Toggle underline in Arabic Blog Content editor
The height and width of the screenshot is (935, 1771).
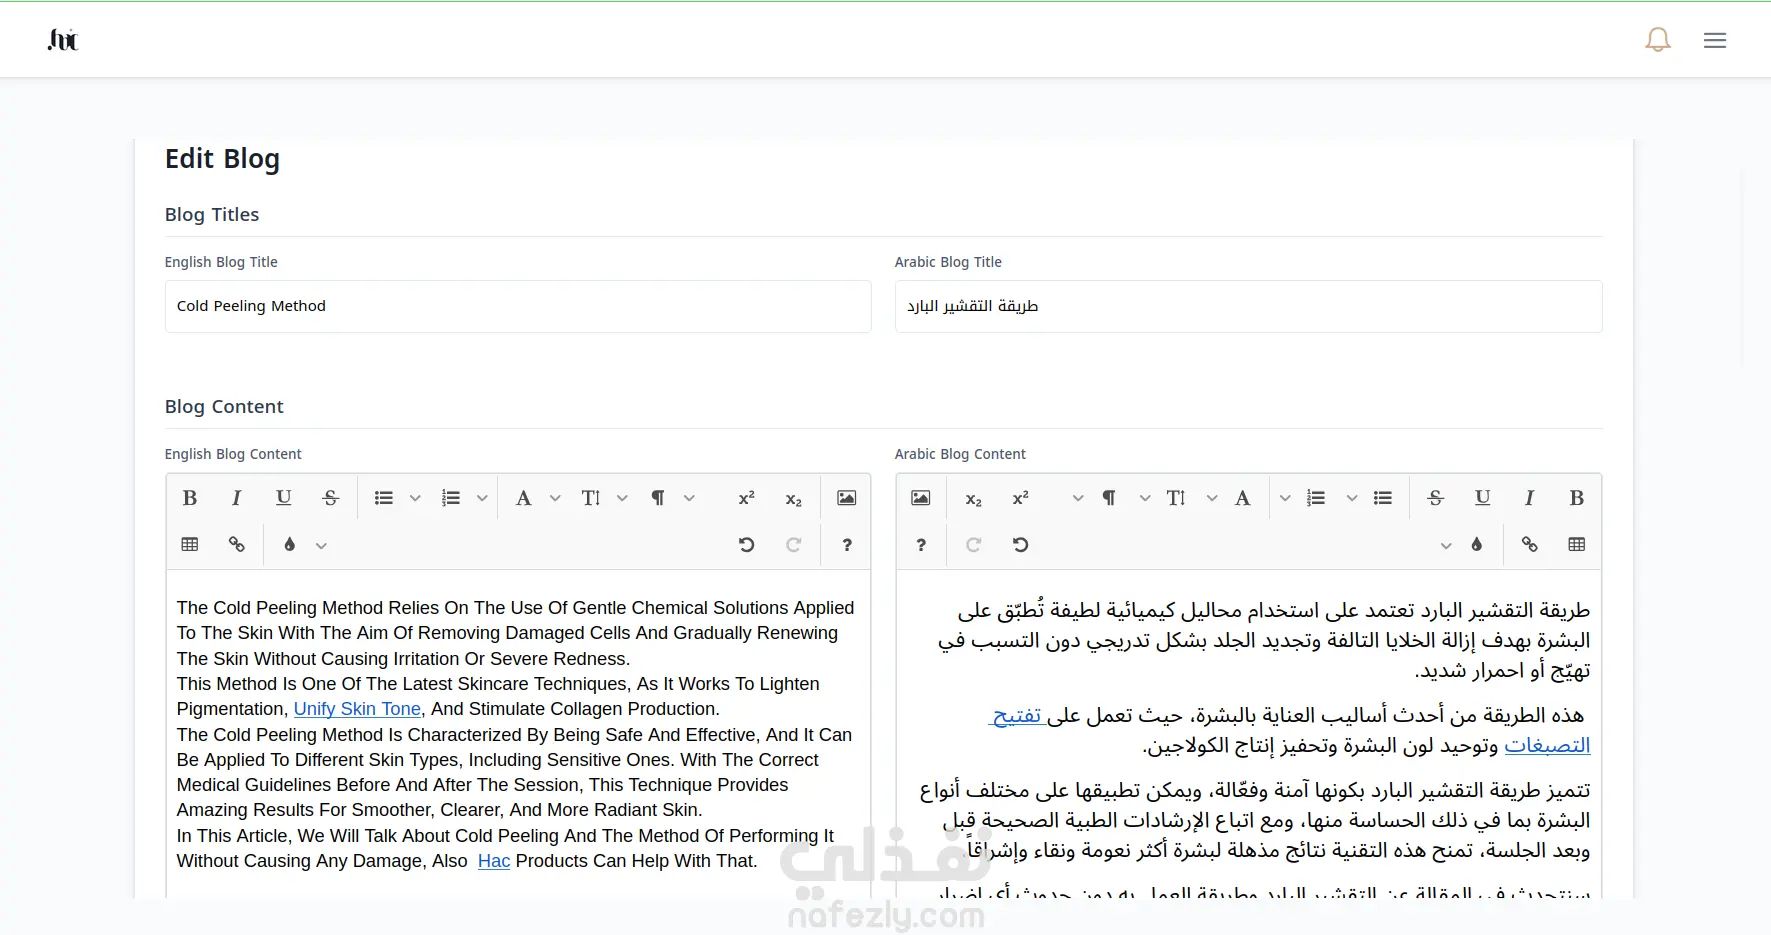pyautogui.click(x=1483, y=498)
